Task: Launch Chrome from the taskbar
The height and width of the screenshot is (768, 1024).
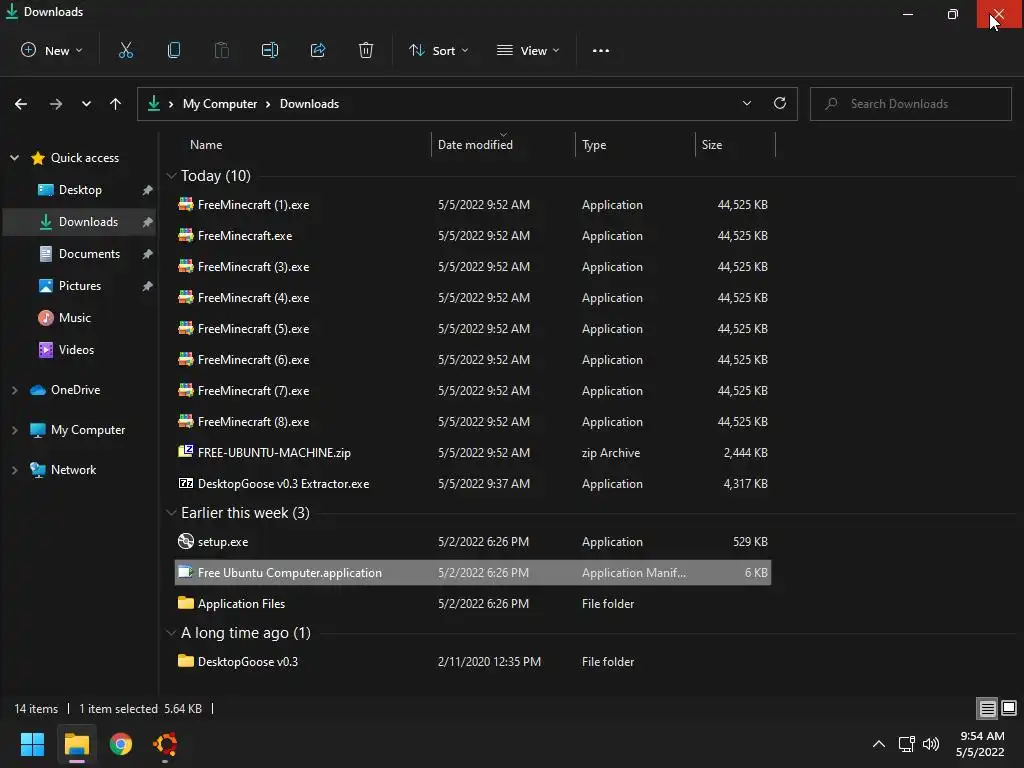Action: (121, 744)
